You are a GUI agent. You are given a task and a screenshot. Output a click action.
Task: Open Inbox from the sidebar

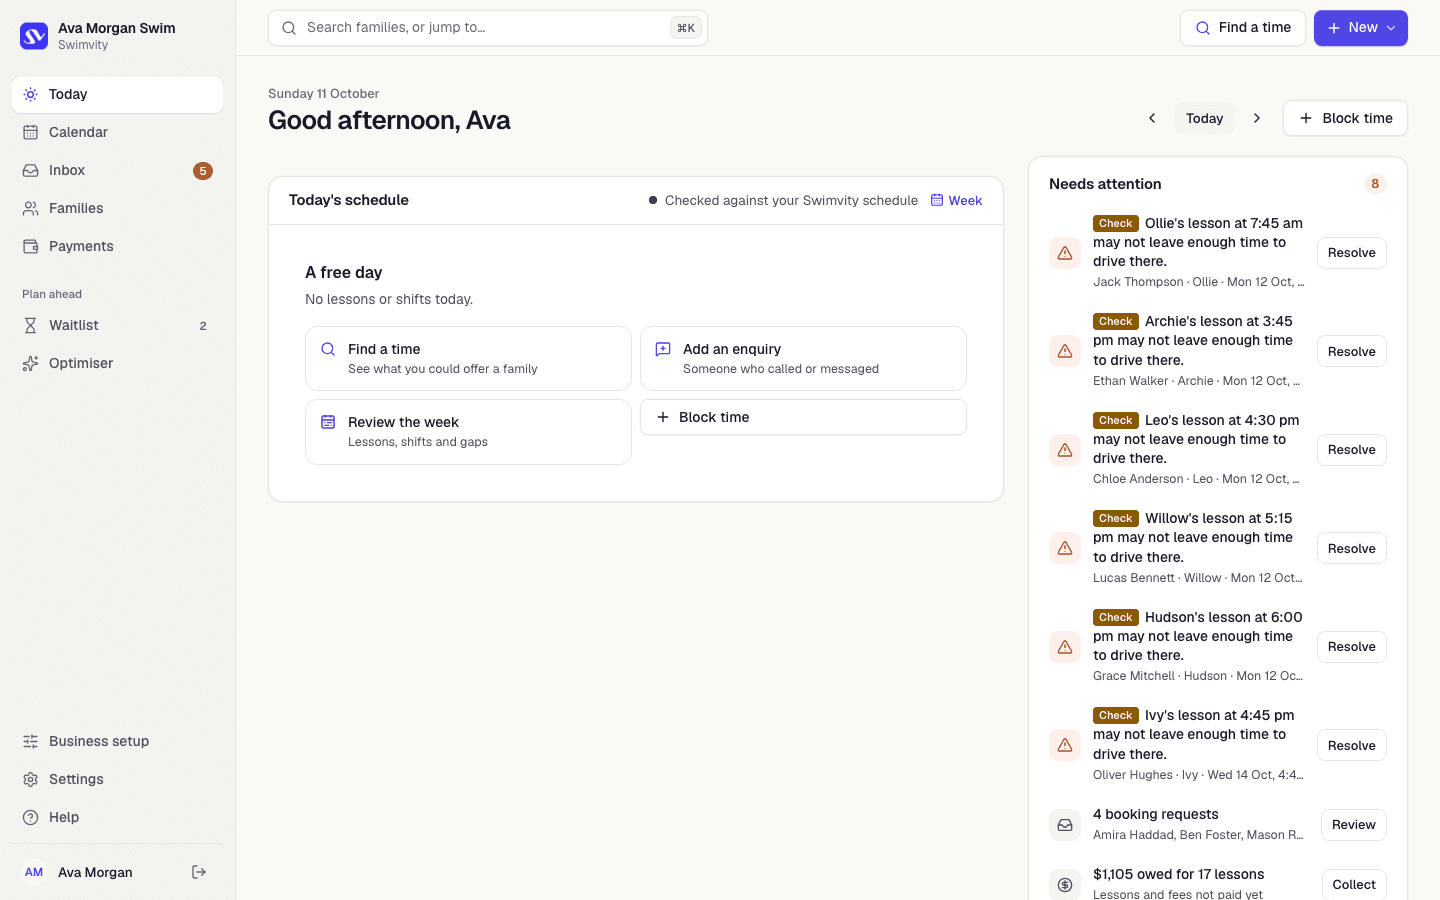117,171
